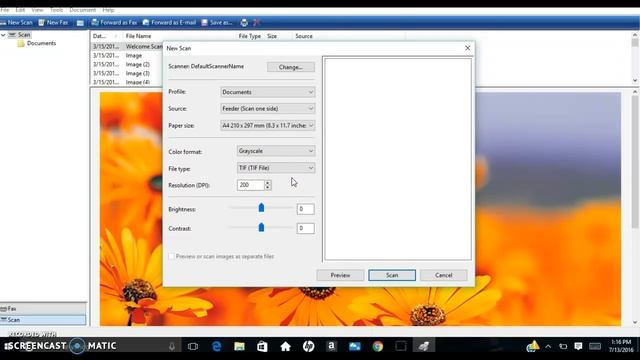Click the Print icon in toolbar
The image size is (640, 360).
coord(244,22)
